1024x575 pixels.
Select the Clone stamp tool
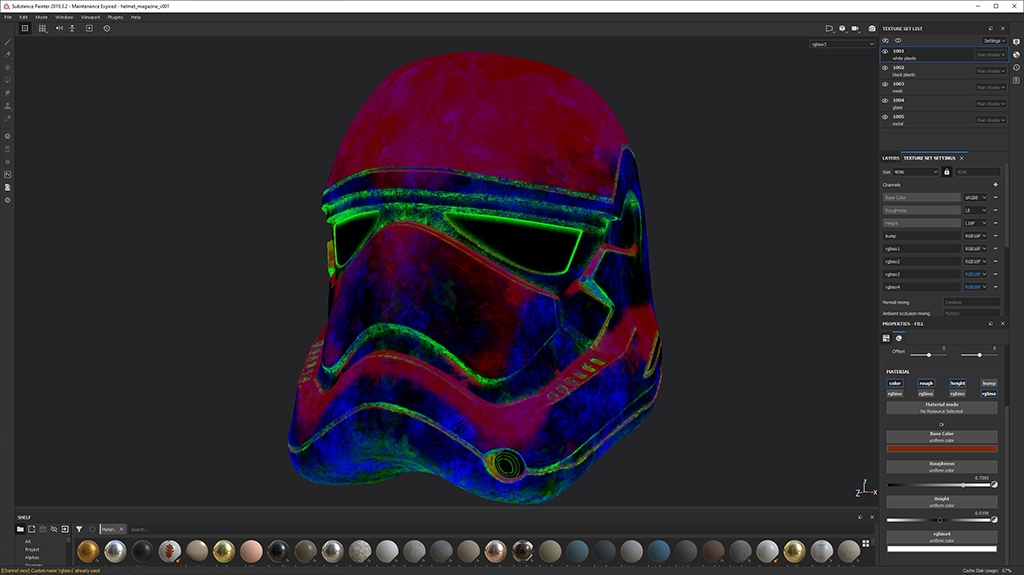pyautogui.click(x=8, y=106)
